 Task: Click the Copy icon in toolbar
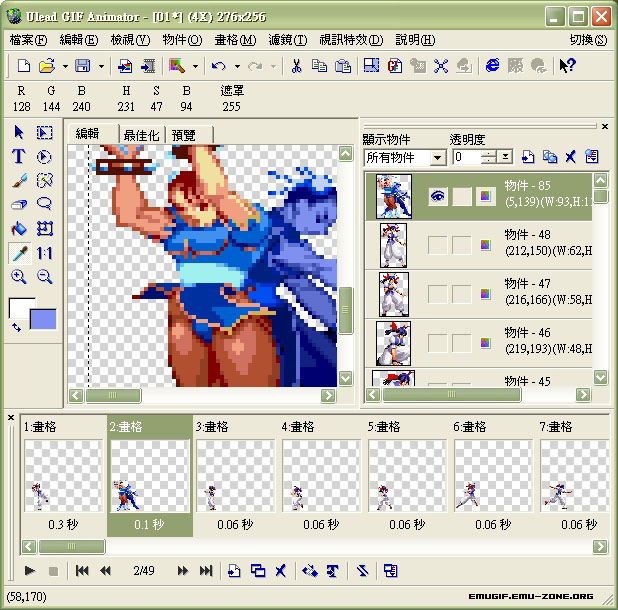point(319,66)
